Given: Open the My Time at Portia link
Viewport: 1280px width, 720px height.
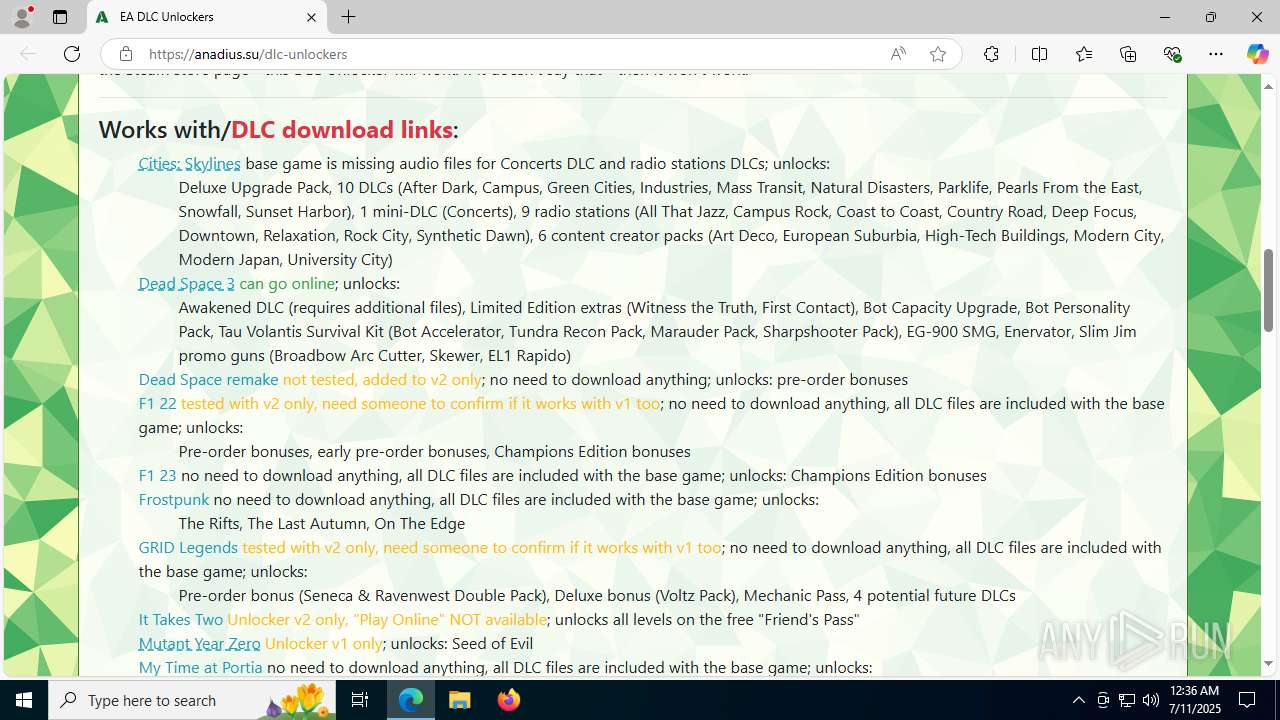Looking at the screenshot, I should click(x=200, y=667).
